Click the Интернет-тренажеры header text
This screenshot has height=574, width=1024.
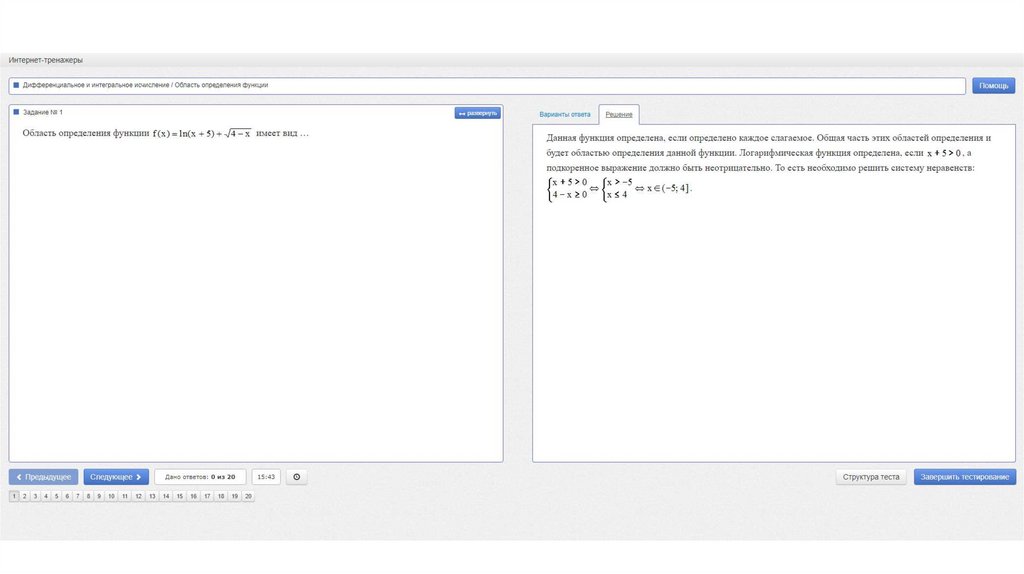[46, 60]
